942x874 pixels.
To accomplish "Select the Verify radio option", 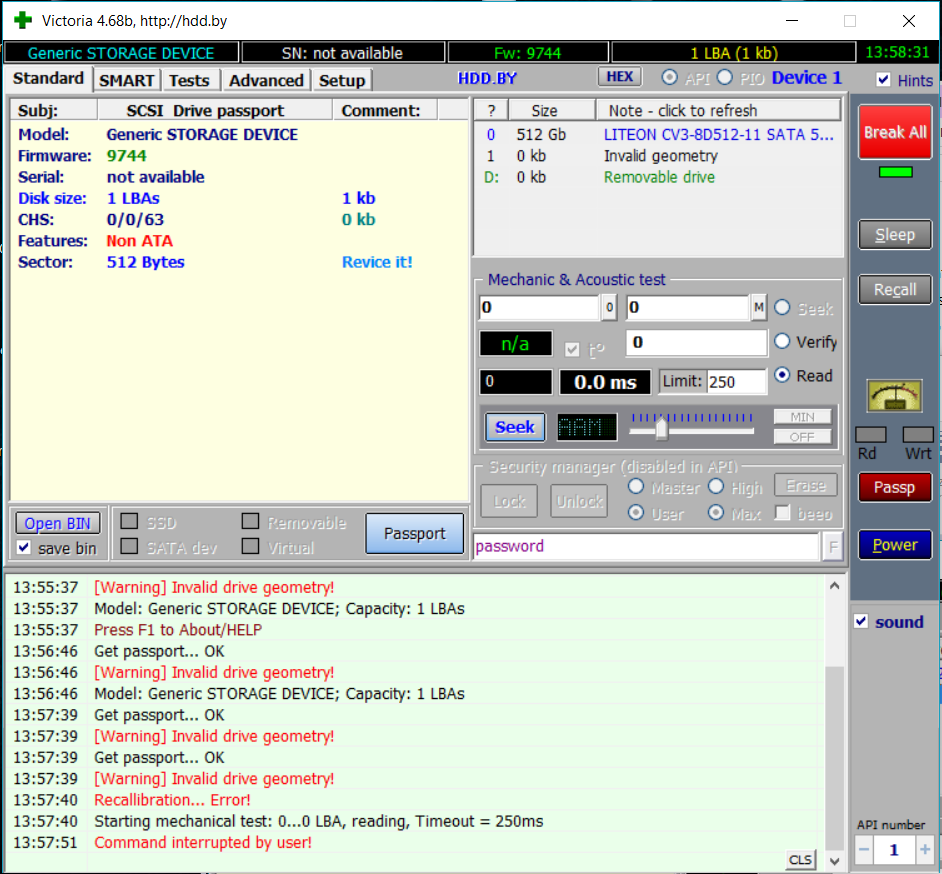I will click(782, 341).
